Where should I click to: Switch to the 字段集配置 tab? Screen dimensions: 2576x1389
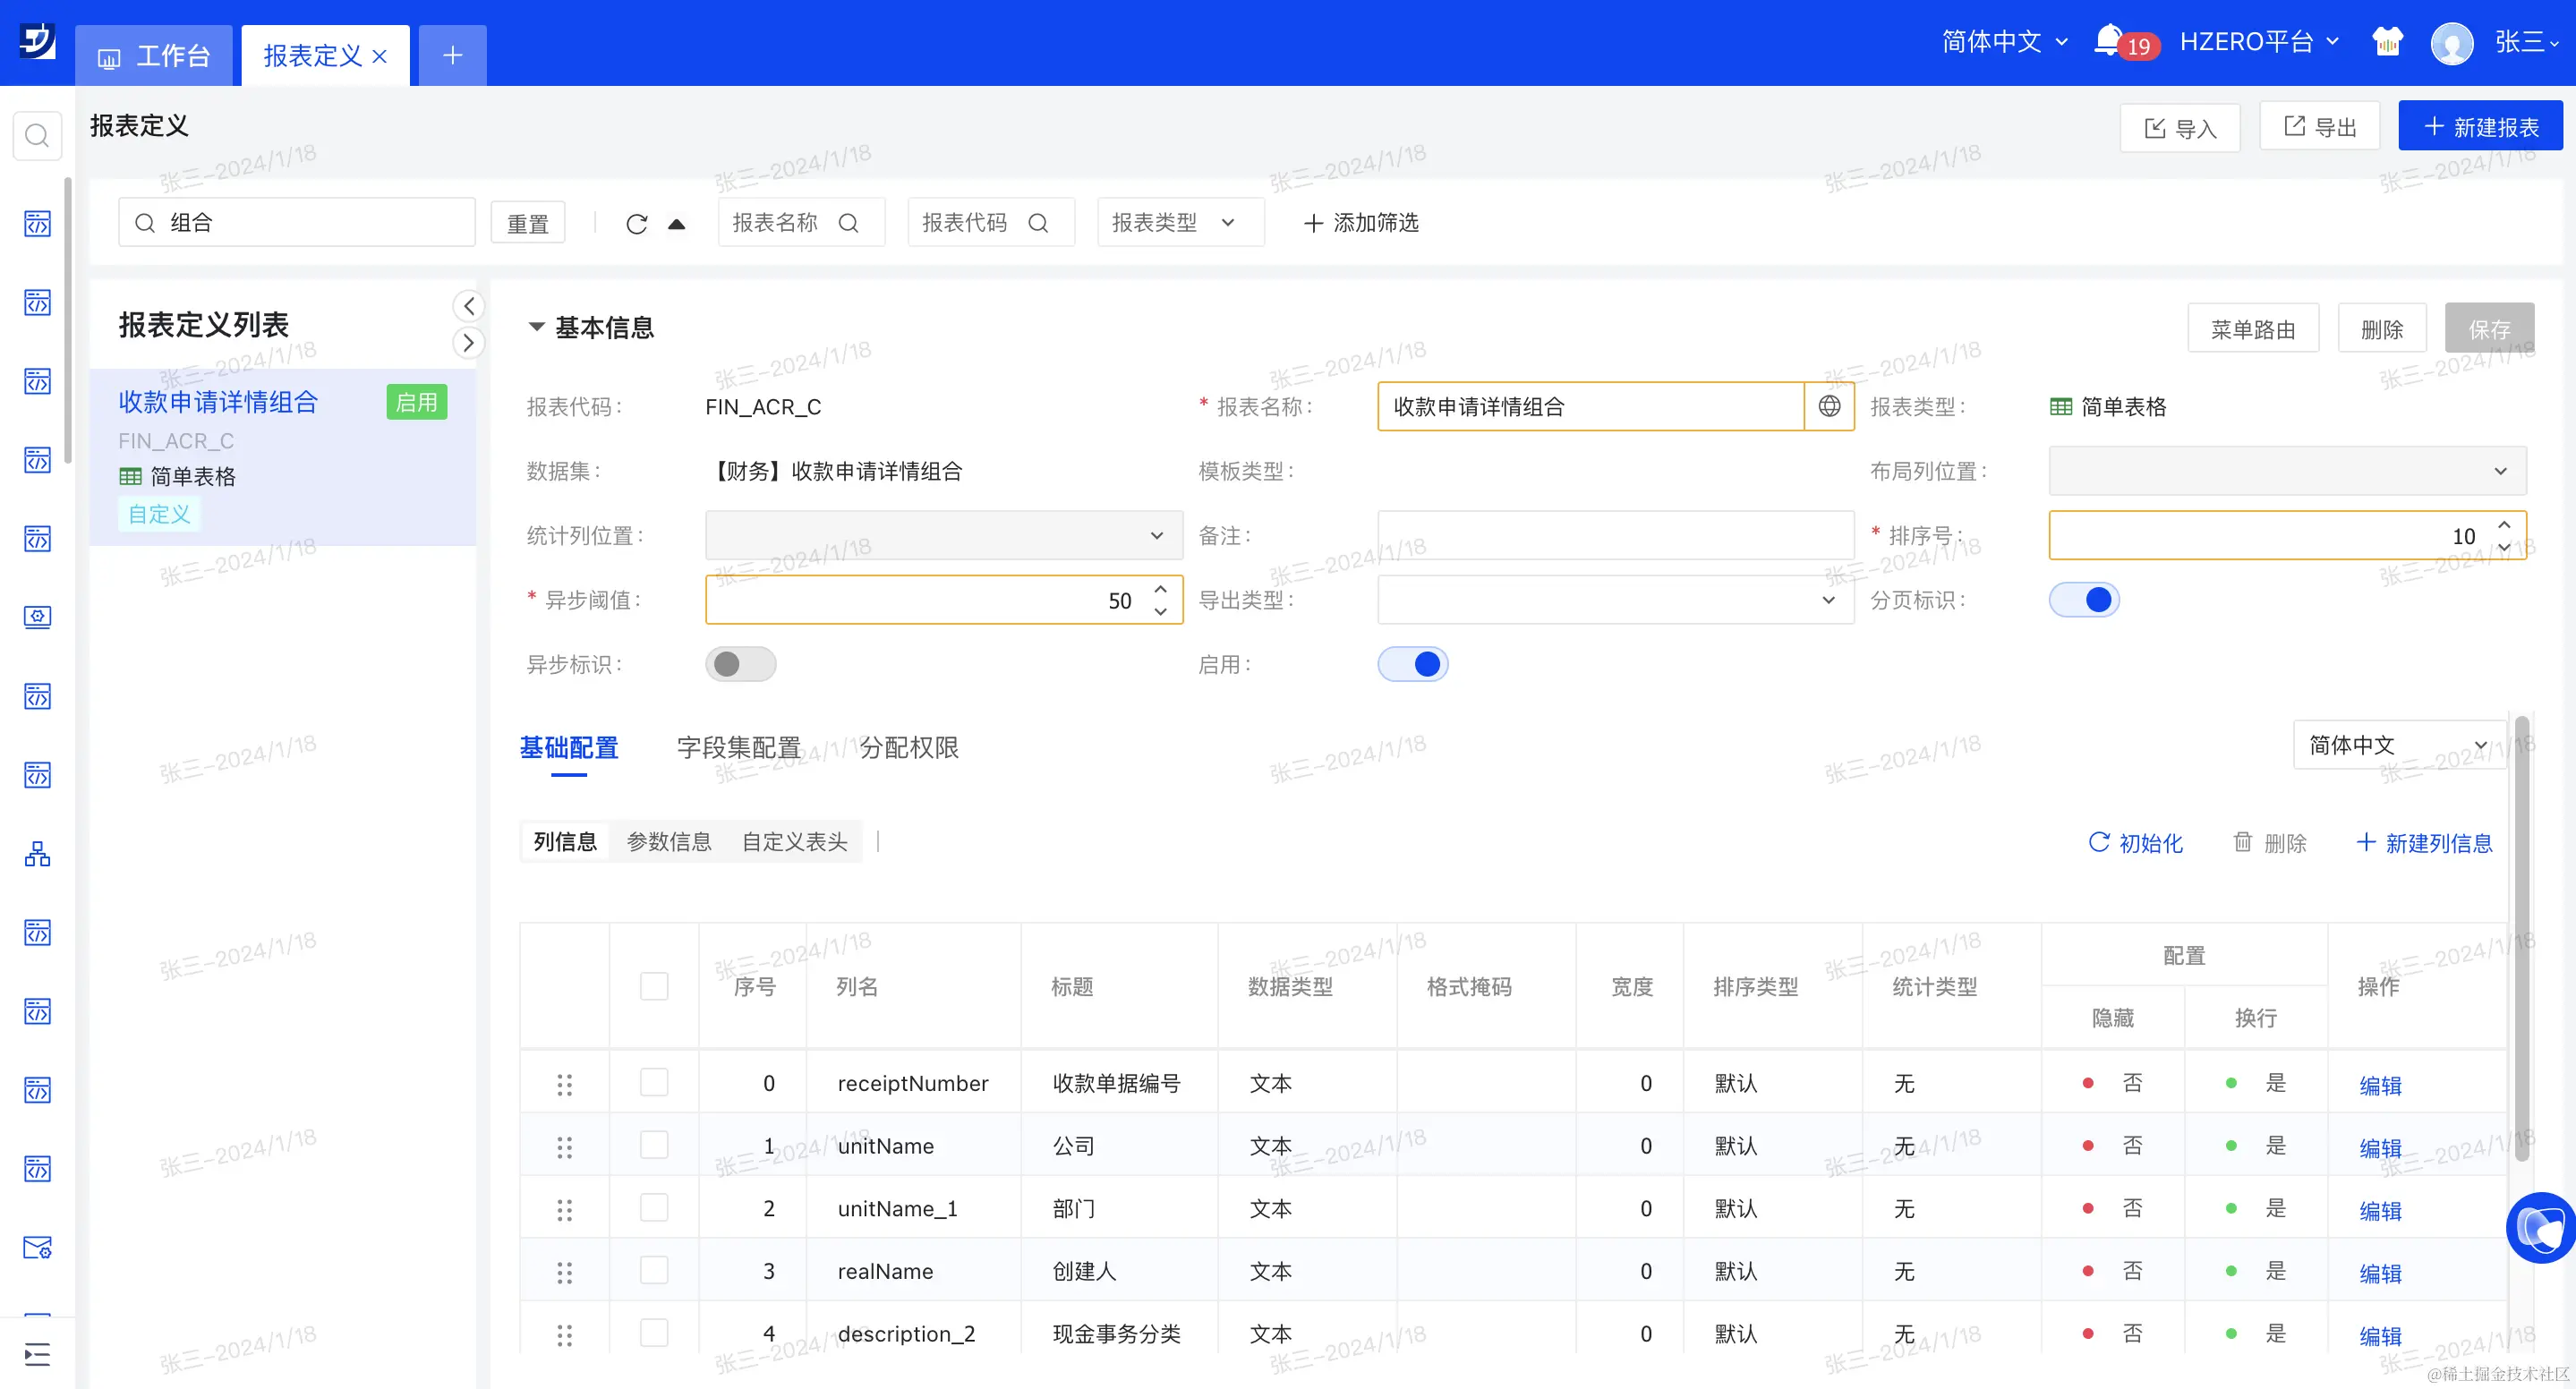point(738,747)
